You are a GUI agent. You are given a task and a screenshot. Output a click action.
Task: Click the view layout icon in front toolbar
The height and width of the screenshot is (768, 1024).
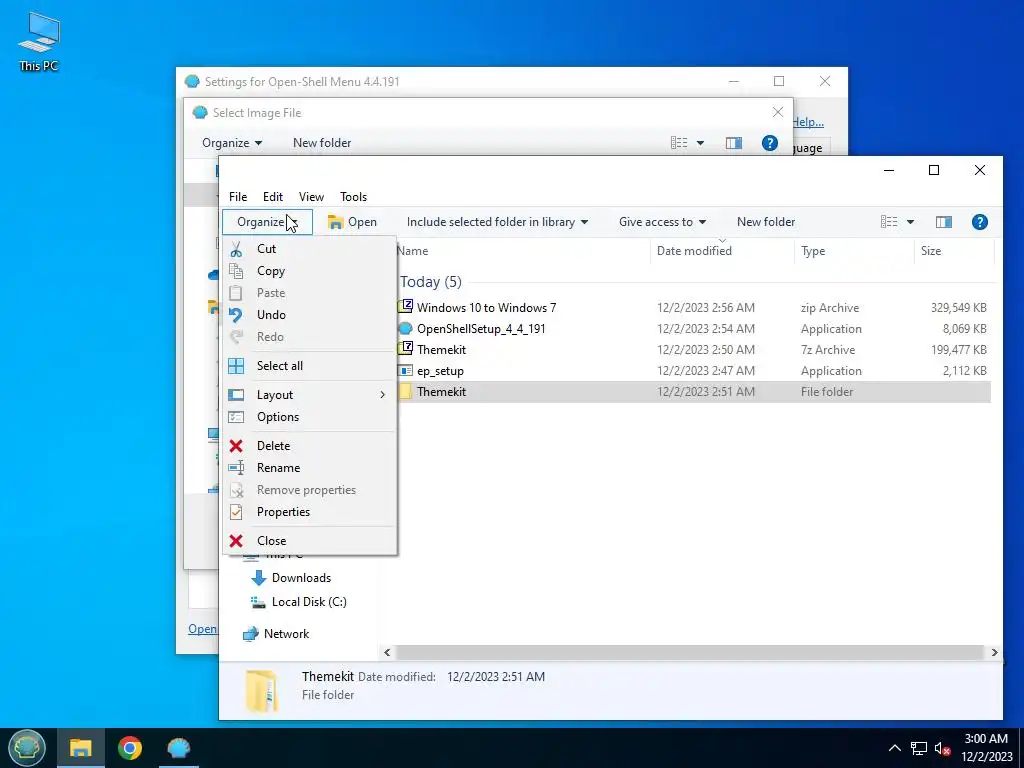[x=889, y=222]
